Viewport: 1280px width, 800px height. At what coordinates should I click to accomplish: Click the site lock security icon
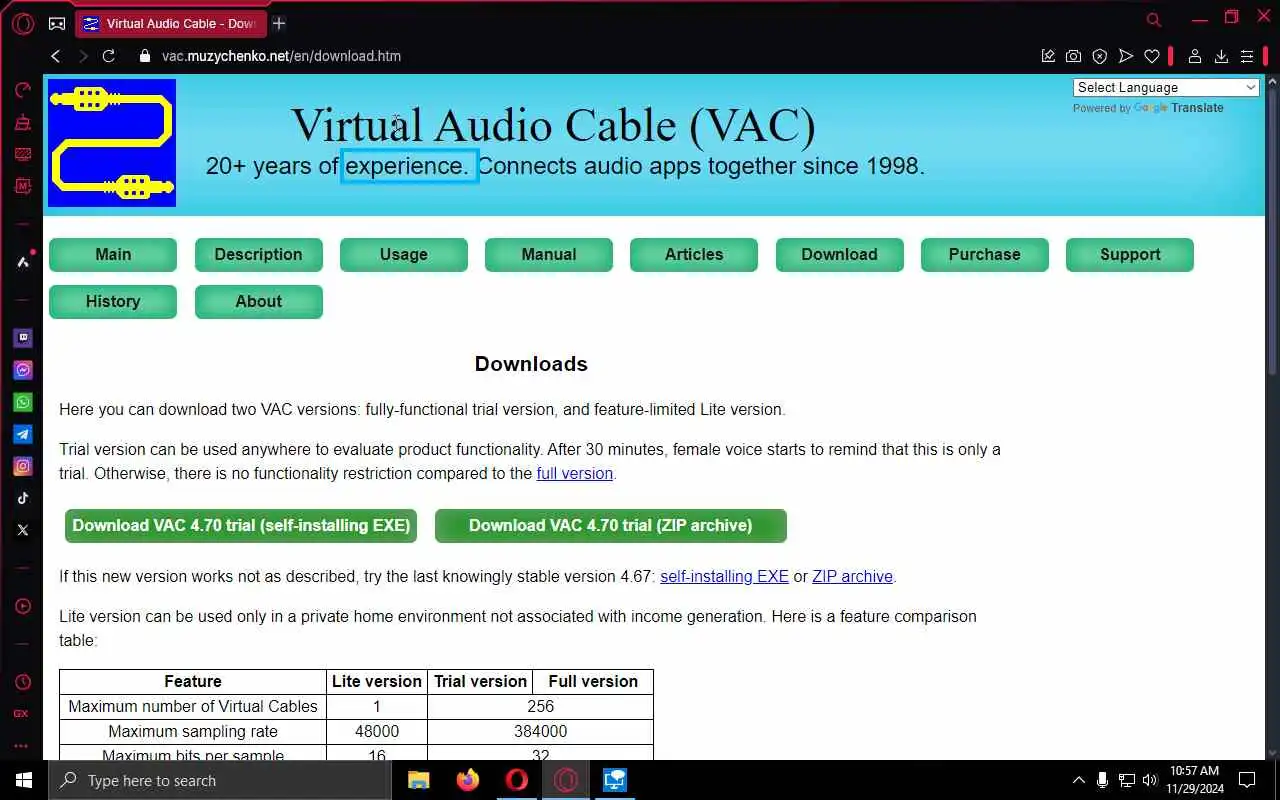click(145, 56)
